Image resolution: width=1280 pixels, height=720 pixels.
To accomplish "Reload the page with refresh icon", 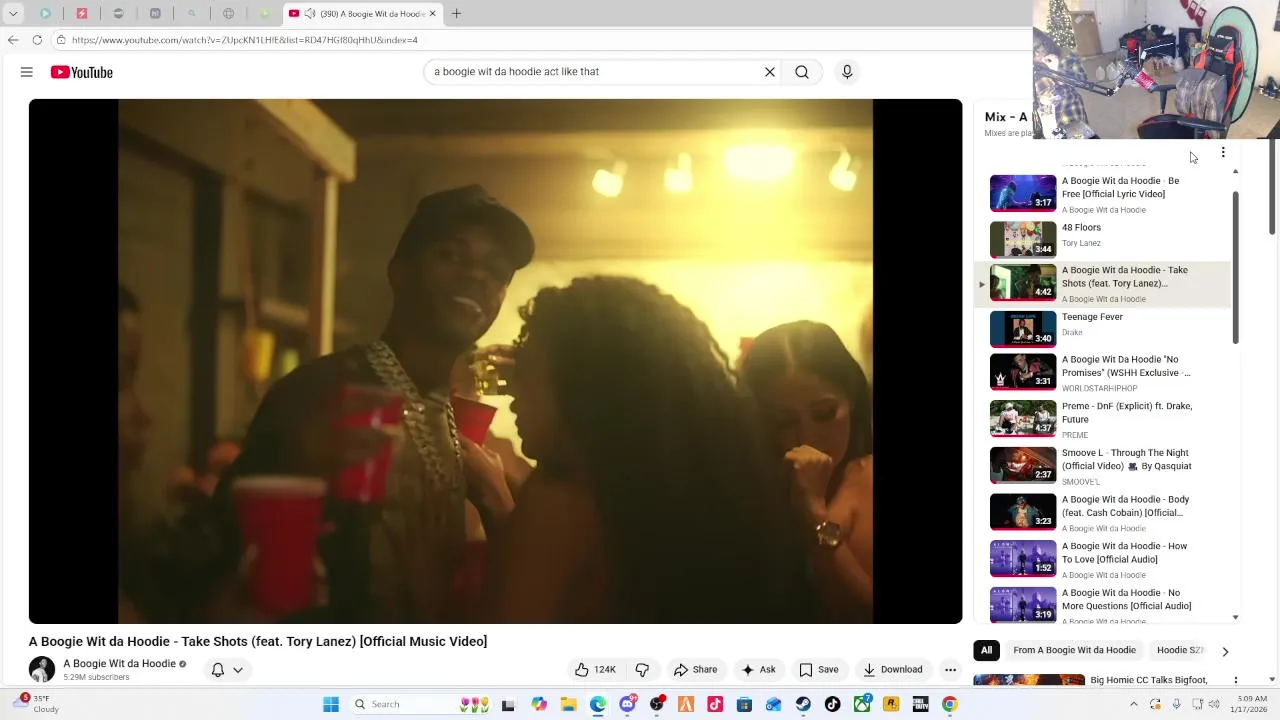I will [37, 40].
